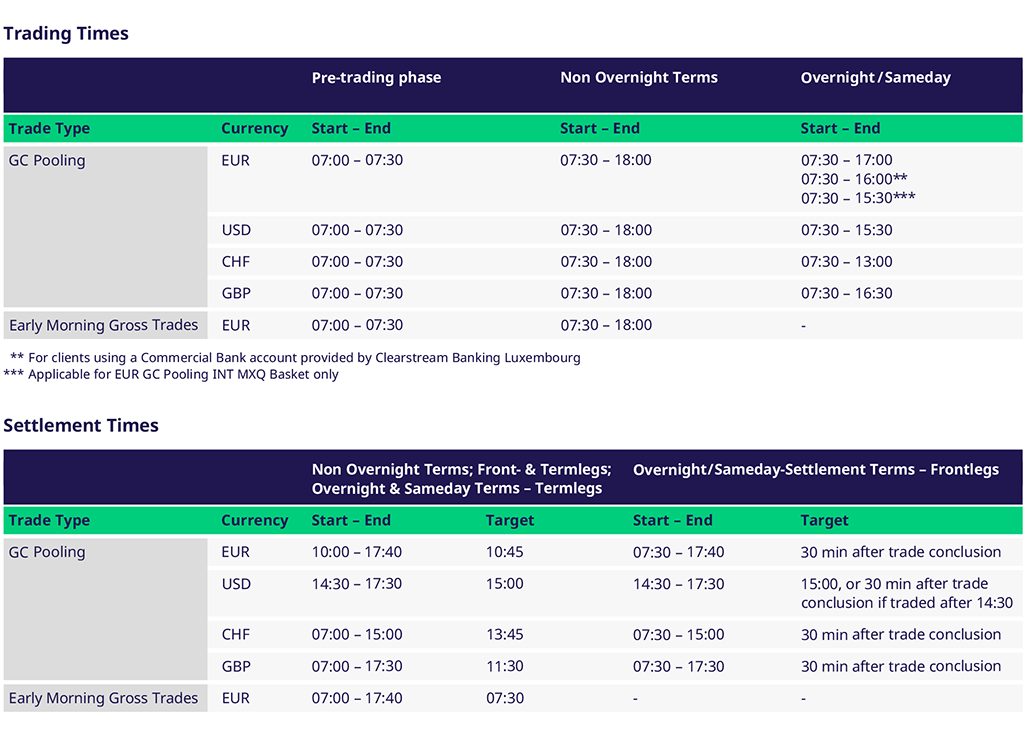Screen dimensions: 1024x738
Task: Select GC Pooling cell in Trading Times table
Action: pyautogui.click(x=47, y=161)
